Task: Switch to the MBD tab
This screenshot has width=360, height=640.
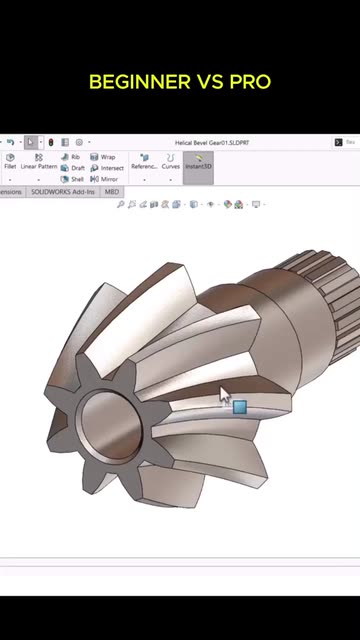Action: (112, 192)
